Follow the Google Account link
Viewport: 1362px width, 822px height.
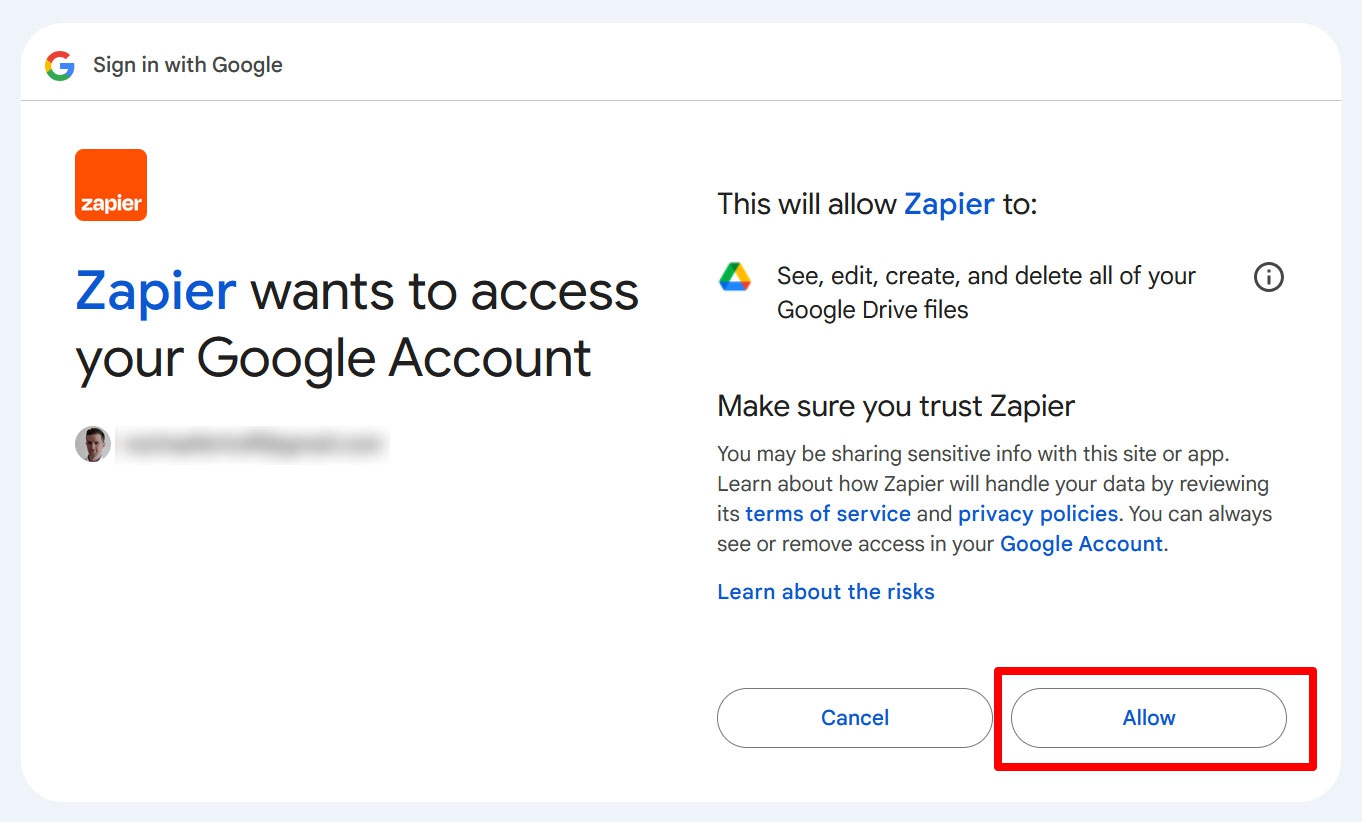pos(1081,544)
